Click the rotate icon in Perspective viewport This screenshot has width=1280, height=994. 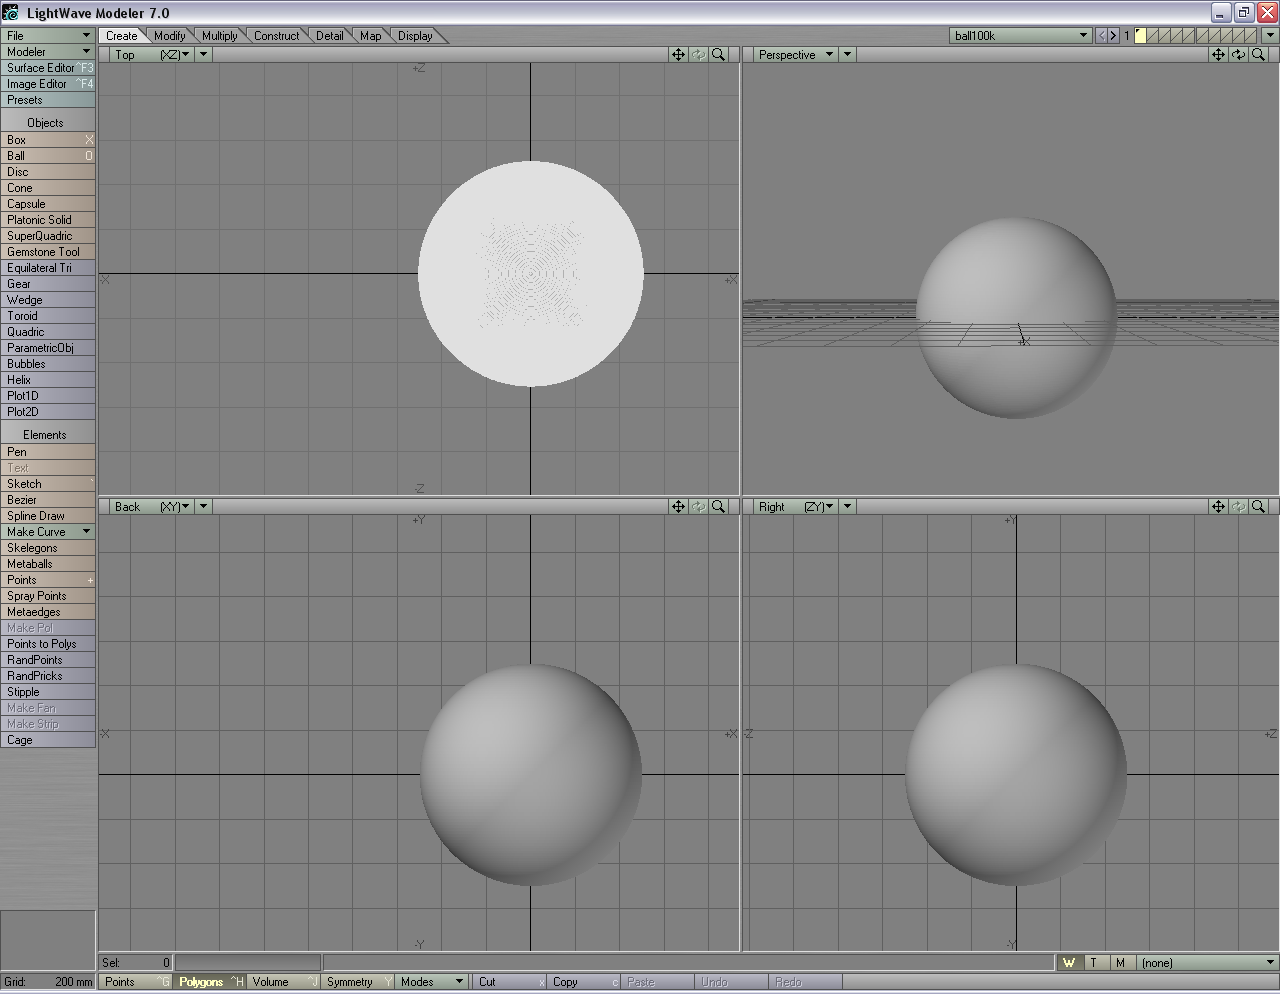[x=1238, y=55]
